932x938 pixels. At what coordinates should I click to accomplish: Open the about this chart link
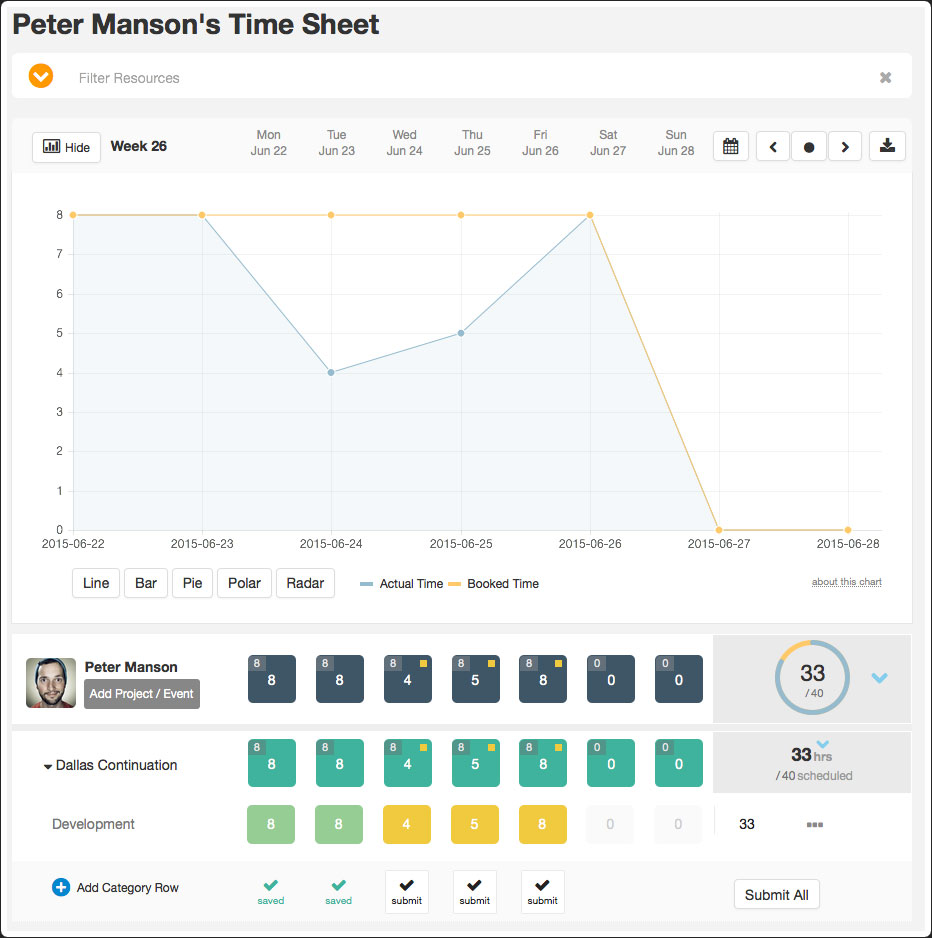tap(846, 581)
